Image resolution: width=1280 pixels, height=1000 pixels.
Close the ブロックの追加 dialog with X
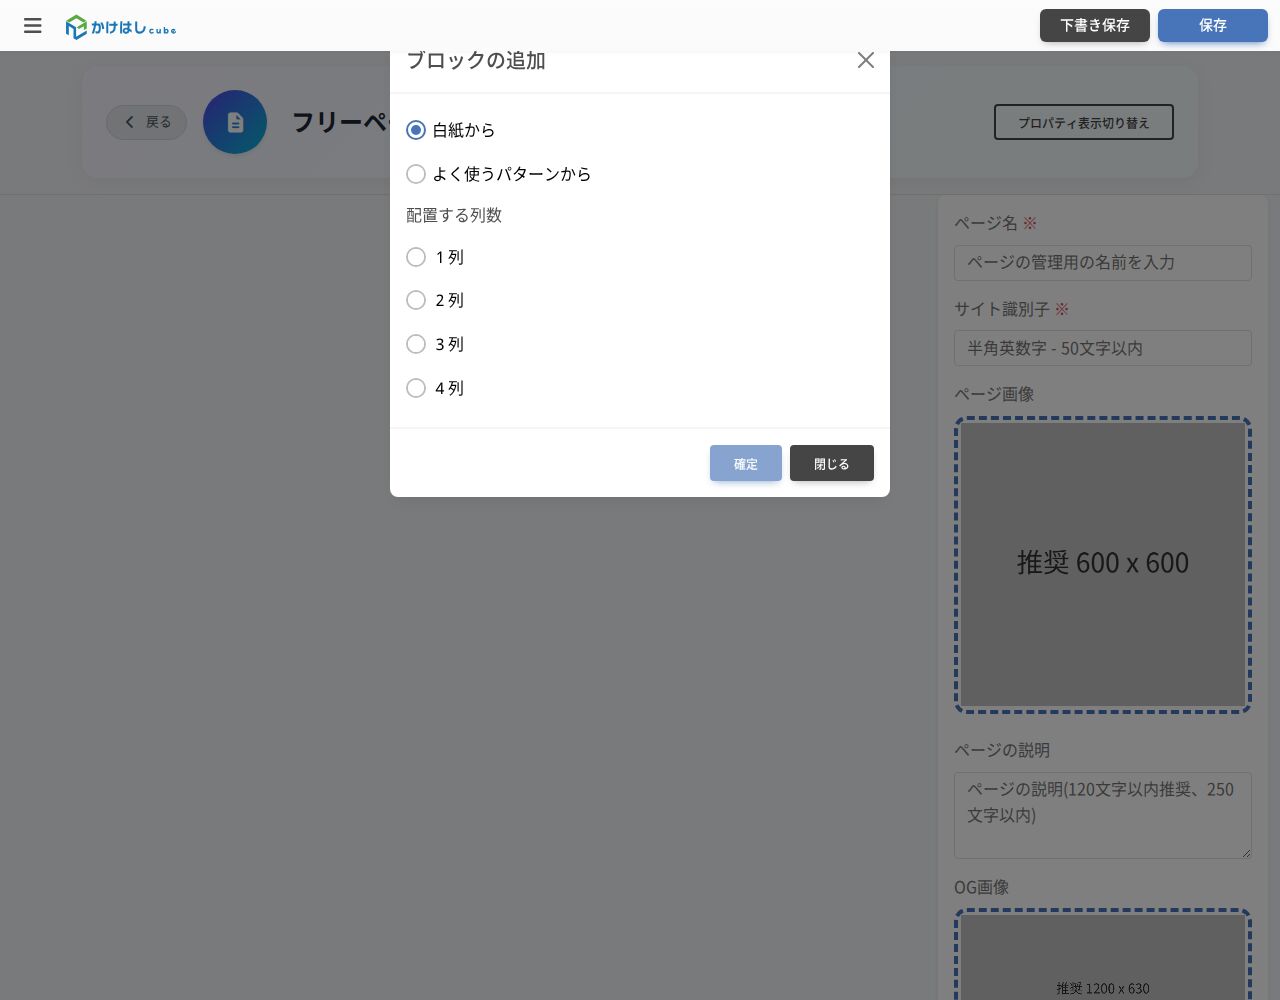point(866,60)
